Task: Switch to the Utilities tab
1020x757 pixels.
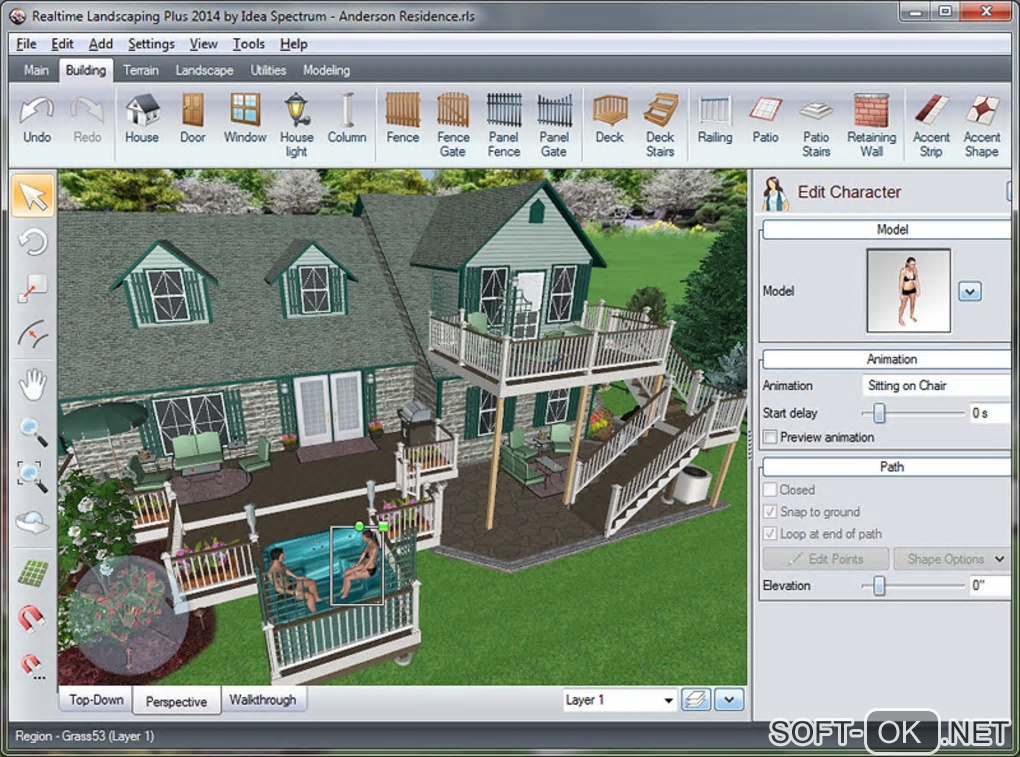Action: coord(268,70)
